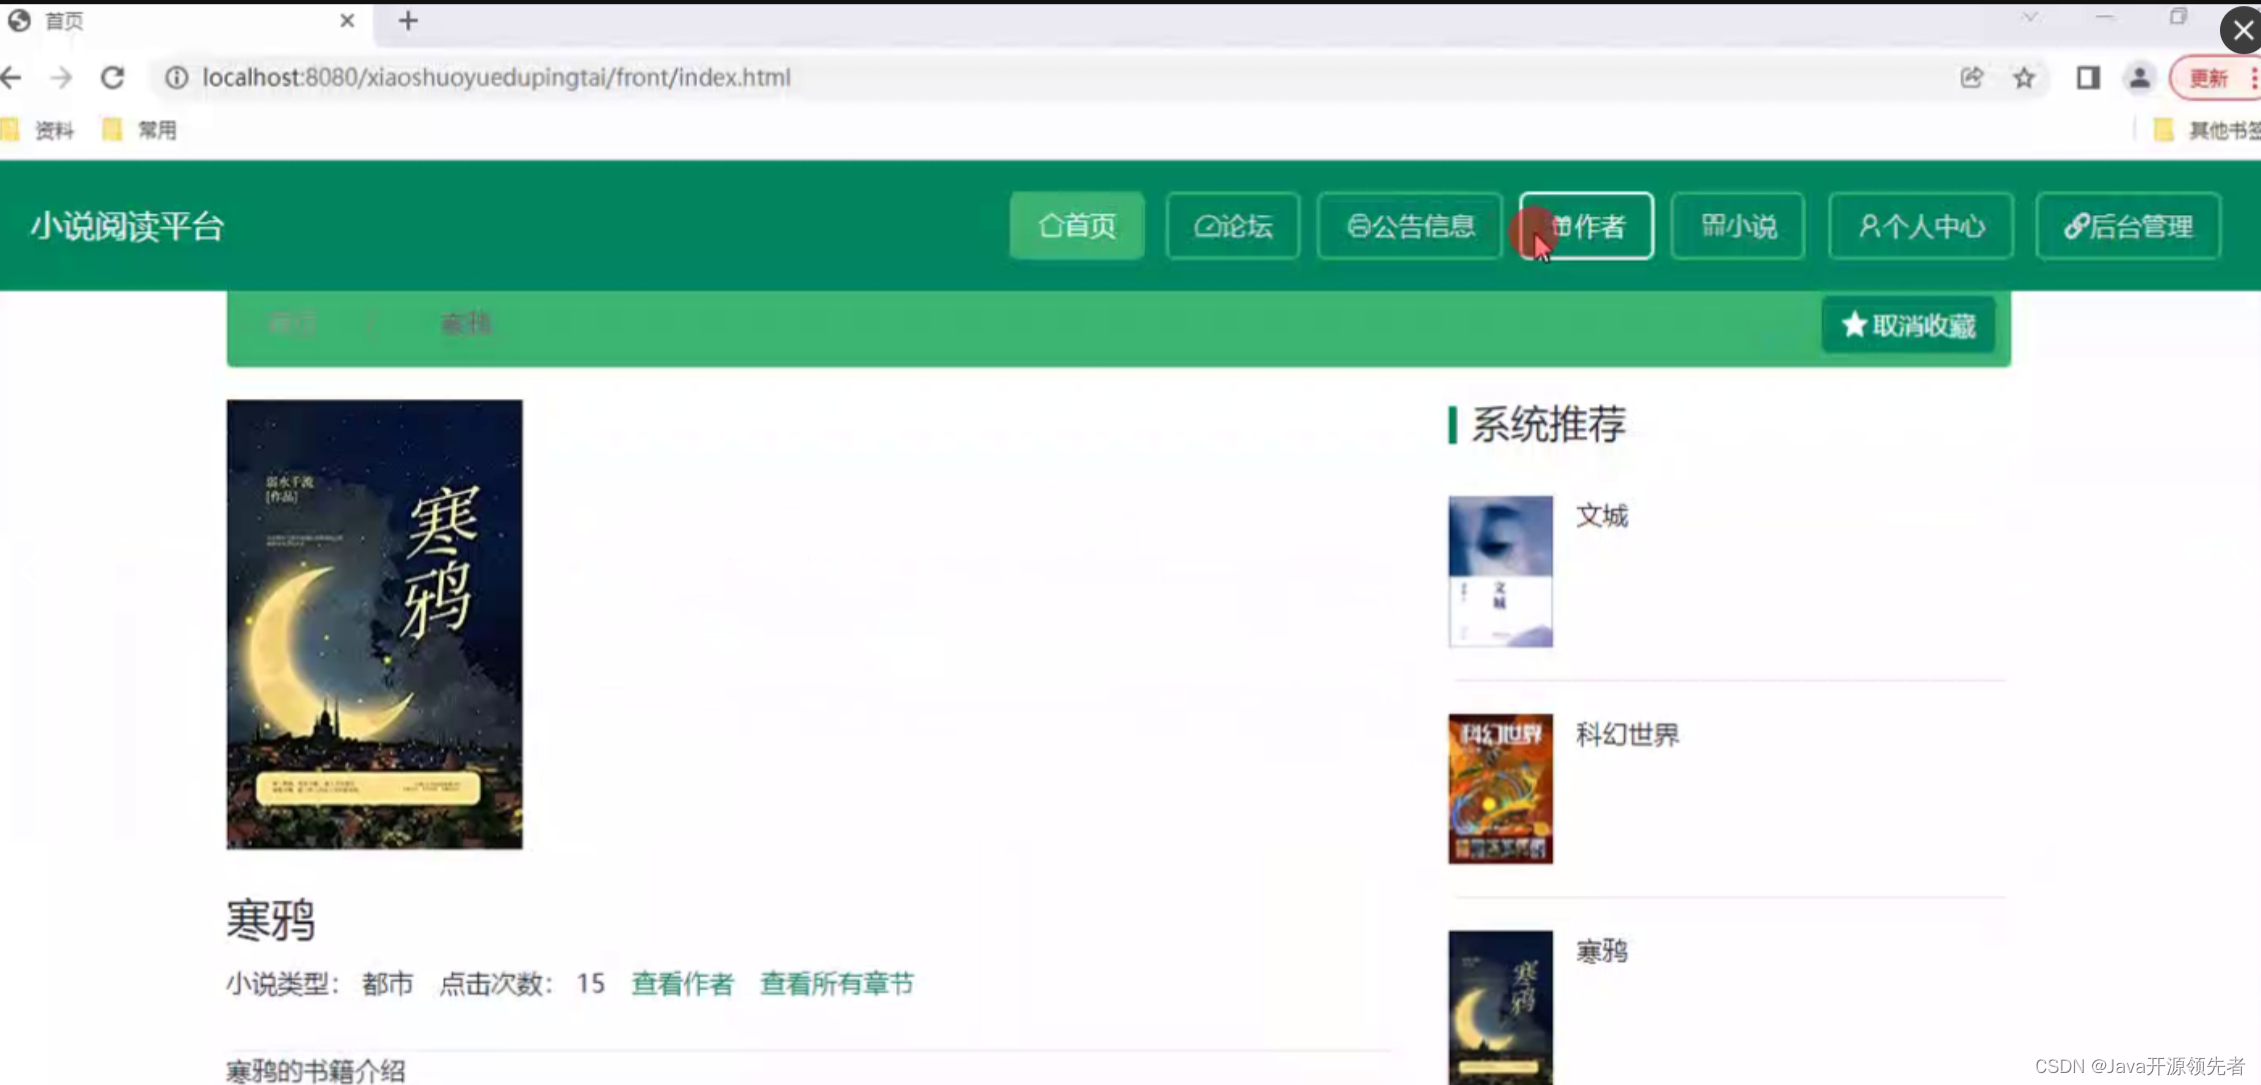Click the bookmark star icon
The height and width of the screenshot is (1085, 2261).
point(2024,77)
